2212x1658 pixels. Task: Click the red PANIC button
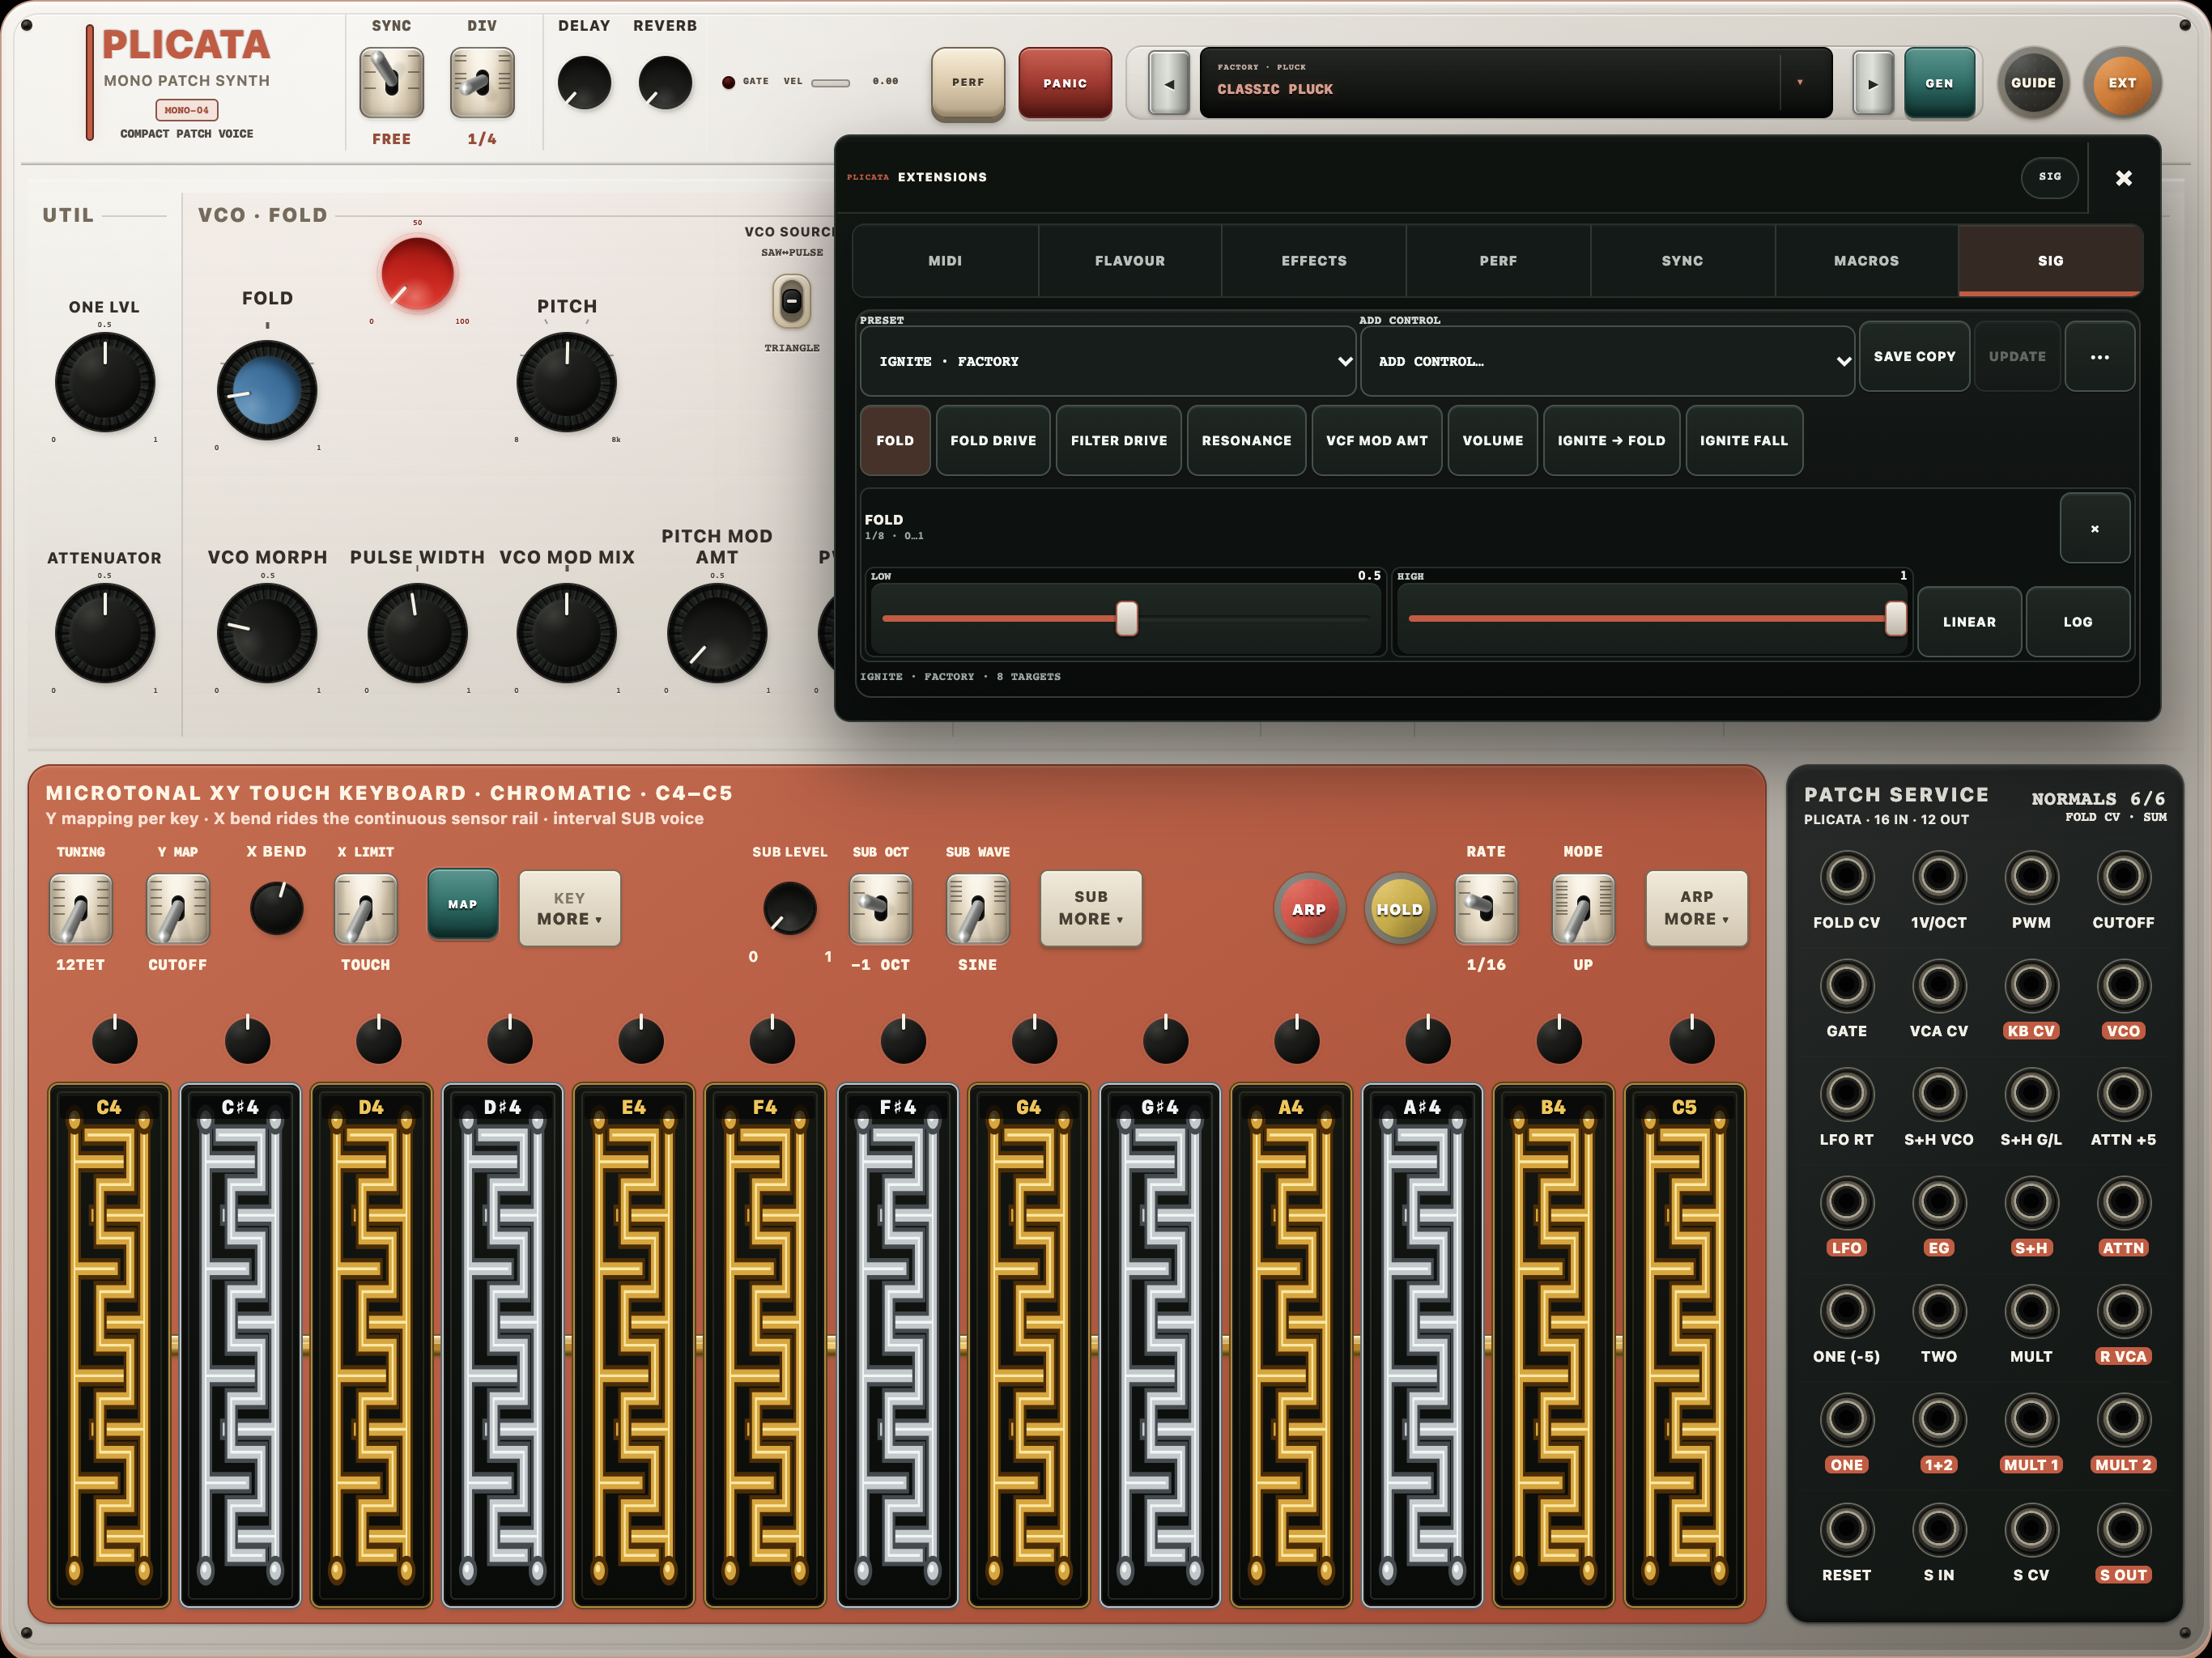pyautogui.click(x=1065, y=83)
